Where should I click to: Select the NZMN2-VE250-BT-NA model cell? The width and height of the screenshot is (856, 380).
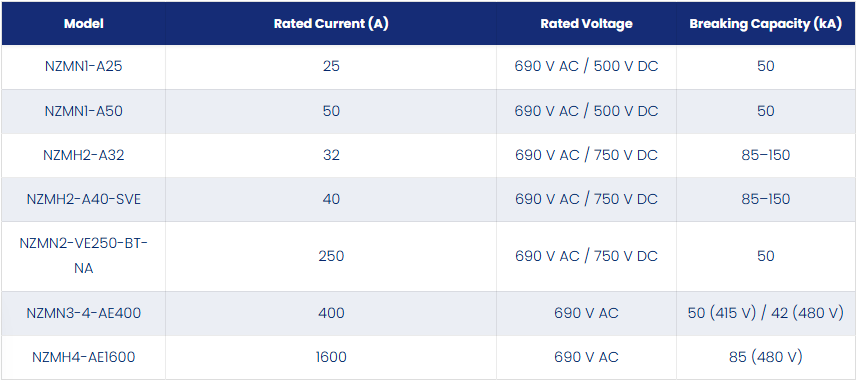point(84,256)
